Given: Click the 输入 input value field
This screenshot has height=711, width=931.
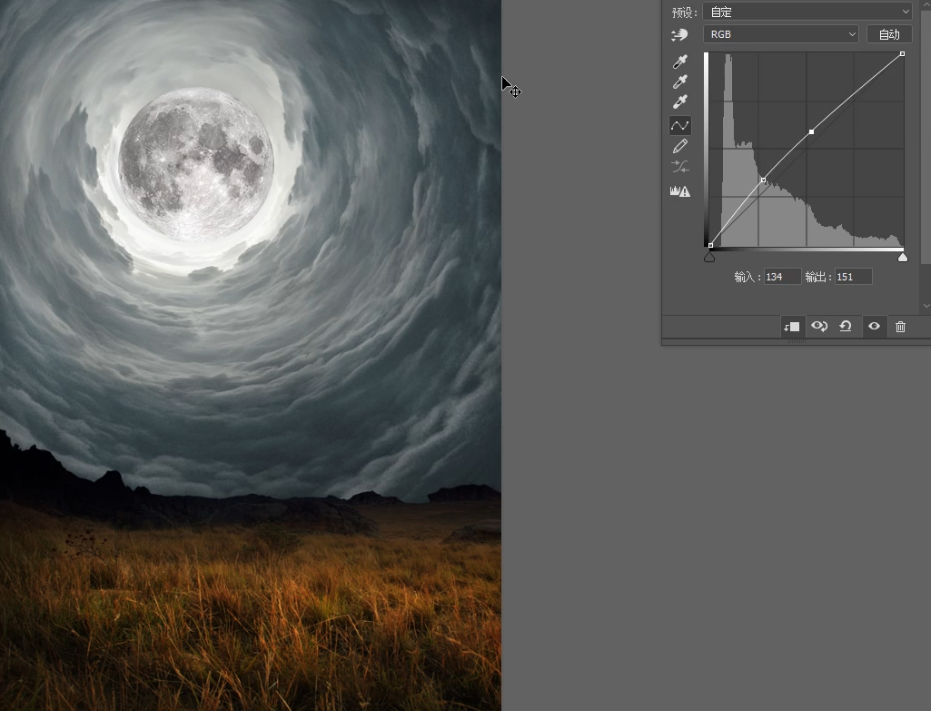Looking at the screenshot, I should pyautogui.click(x=782, y=277).
